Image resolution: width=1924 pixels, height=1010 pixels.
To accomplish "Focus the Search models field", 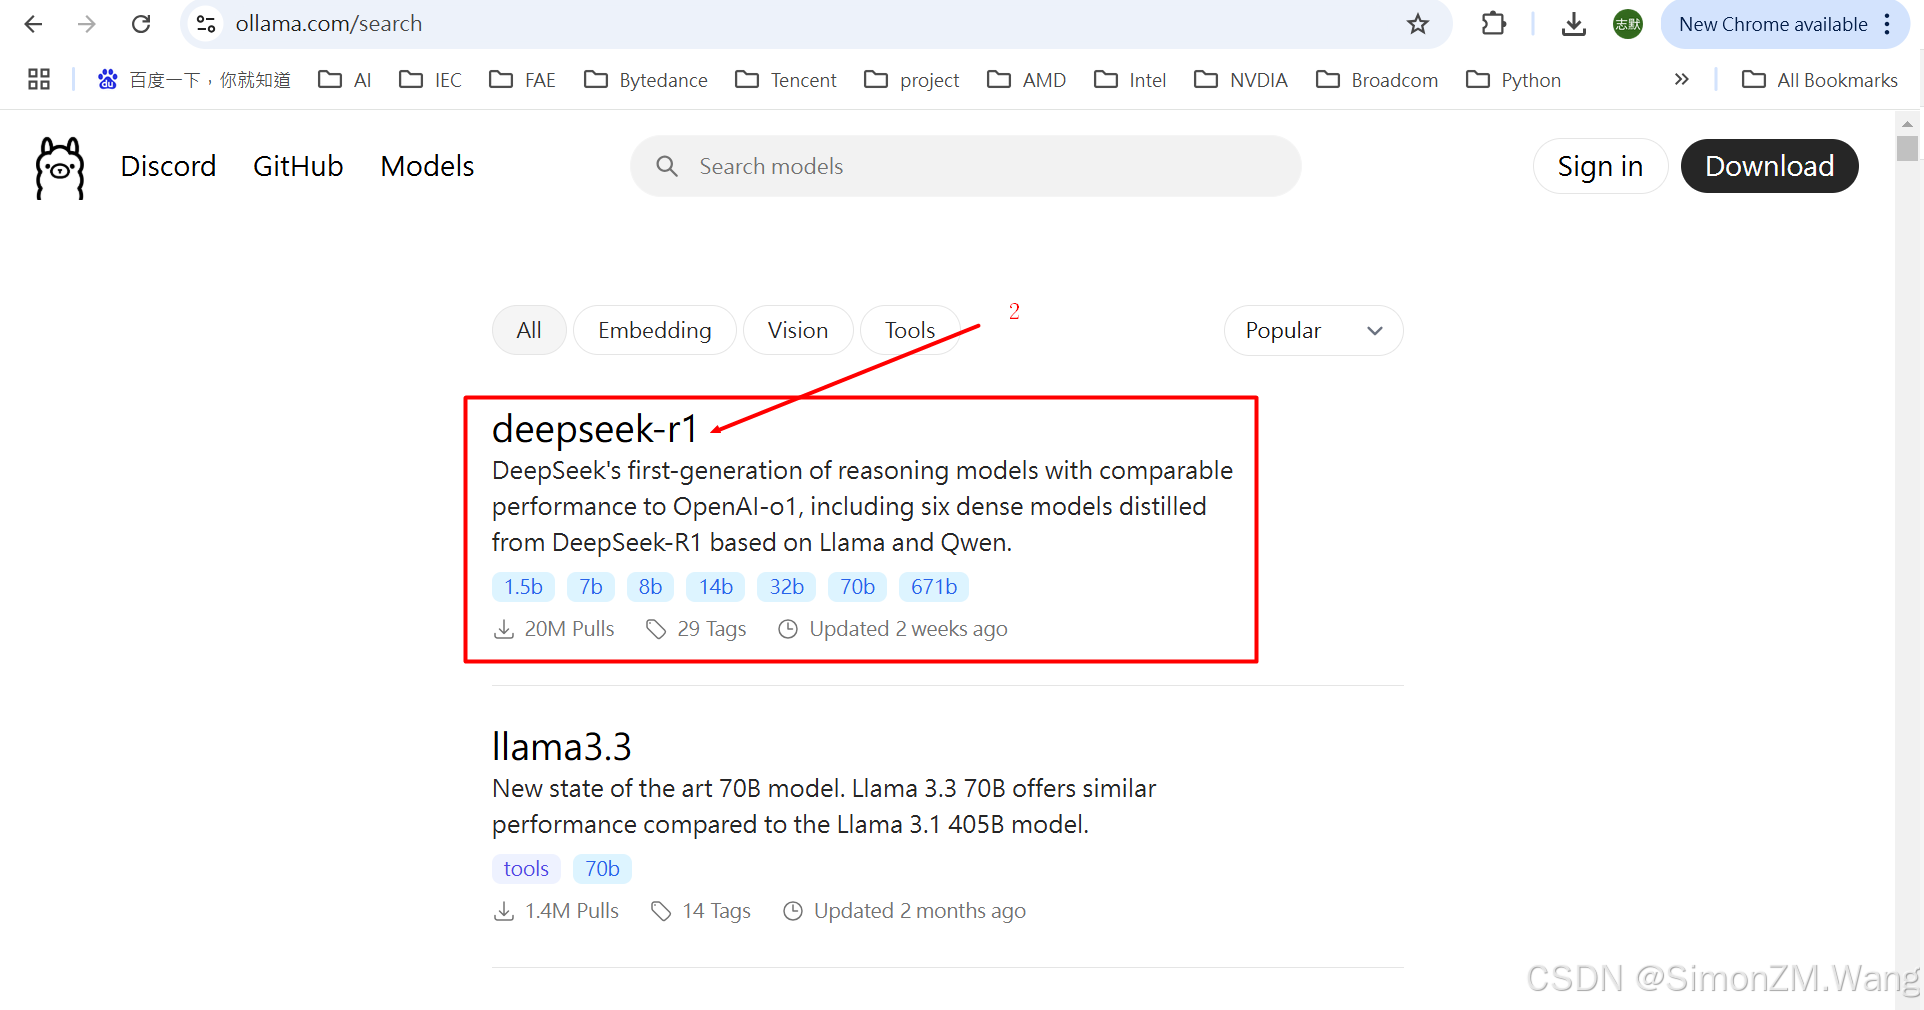I will point(965,166).
